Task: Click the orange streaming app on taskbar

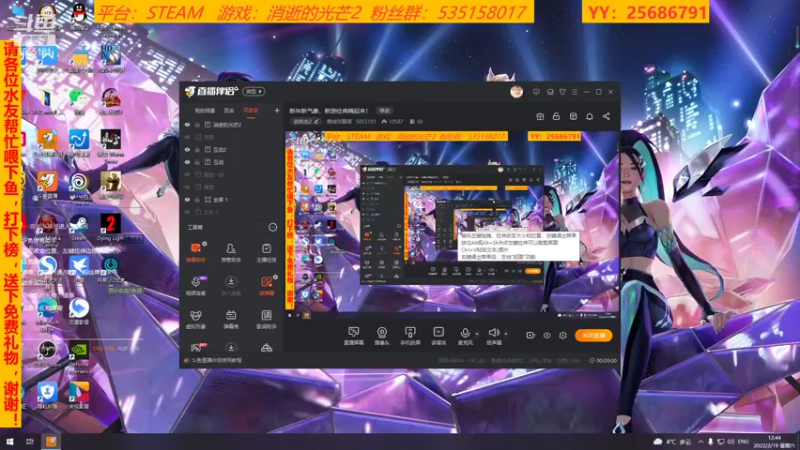Action: tap(51, 441)
